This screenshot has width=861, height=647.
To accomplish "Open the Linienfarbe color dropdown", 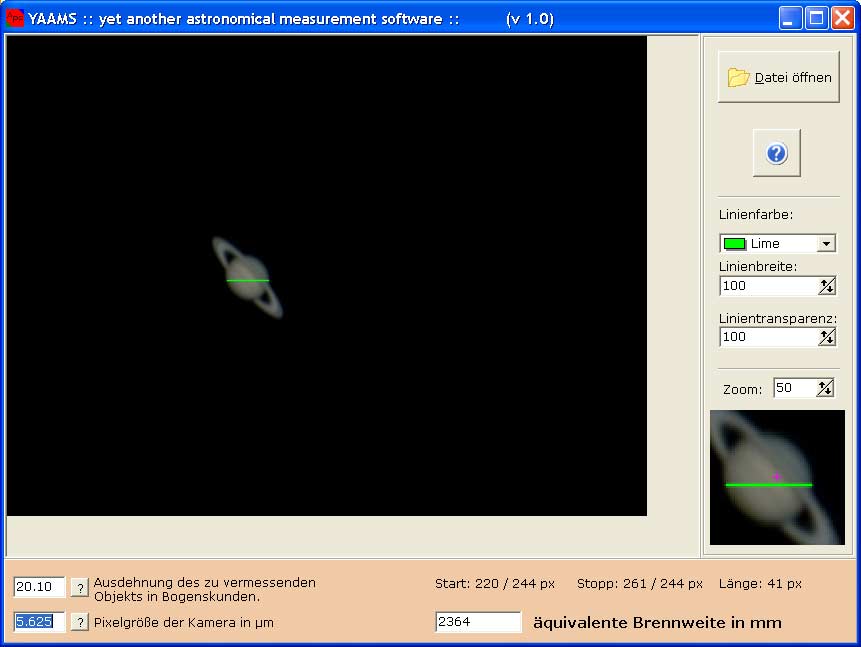I will click(829, 243).
